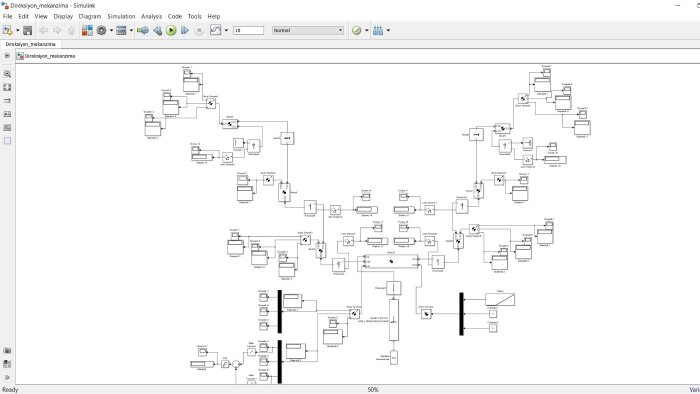Expand the Model Explorer dropdown arrow
This screenshot has width=700, height=394.
(131, 30)
